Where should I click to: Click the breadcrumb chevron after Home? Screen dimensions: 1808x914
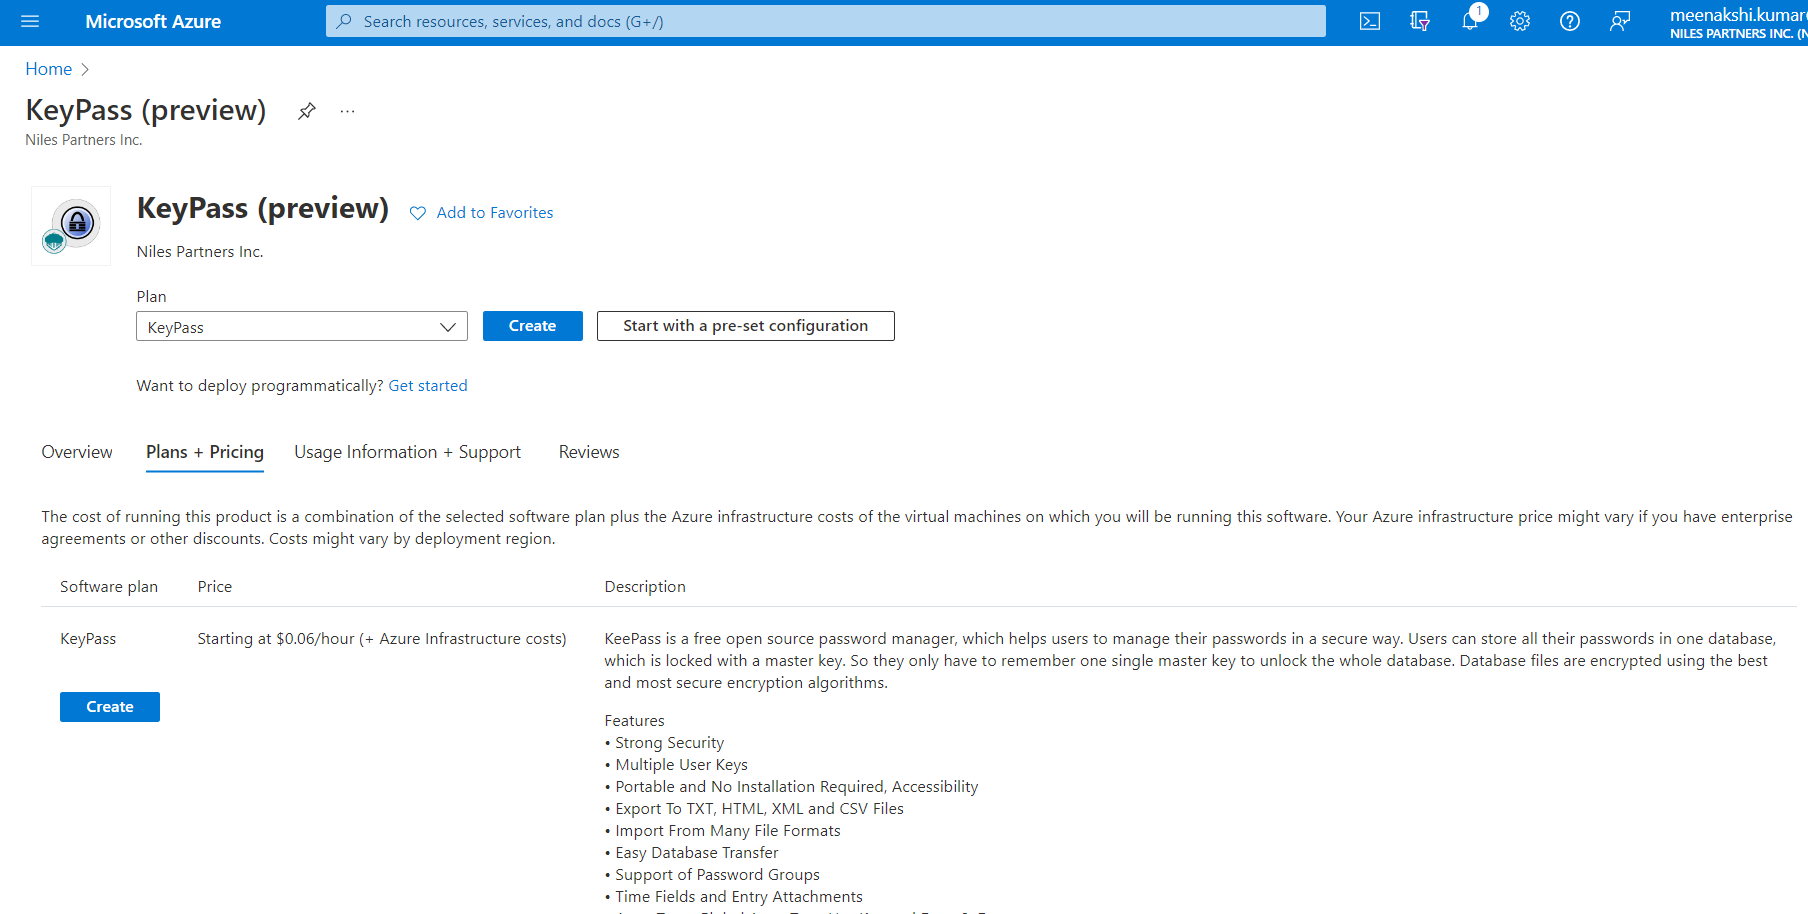pos(85,69)
